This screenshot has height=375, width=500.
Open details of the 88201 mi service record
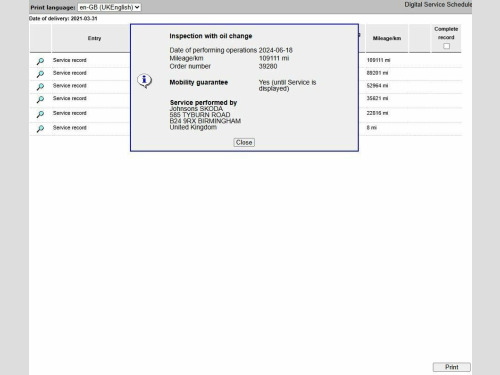coord(40,74)
